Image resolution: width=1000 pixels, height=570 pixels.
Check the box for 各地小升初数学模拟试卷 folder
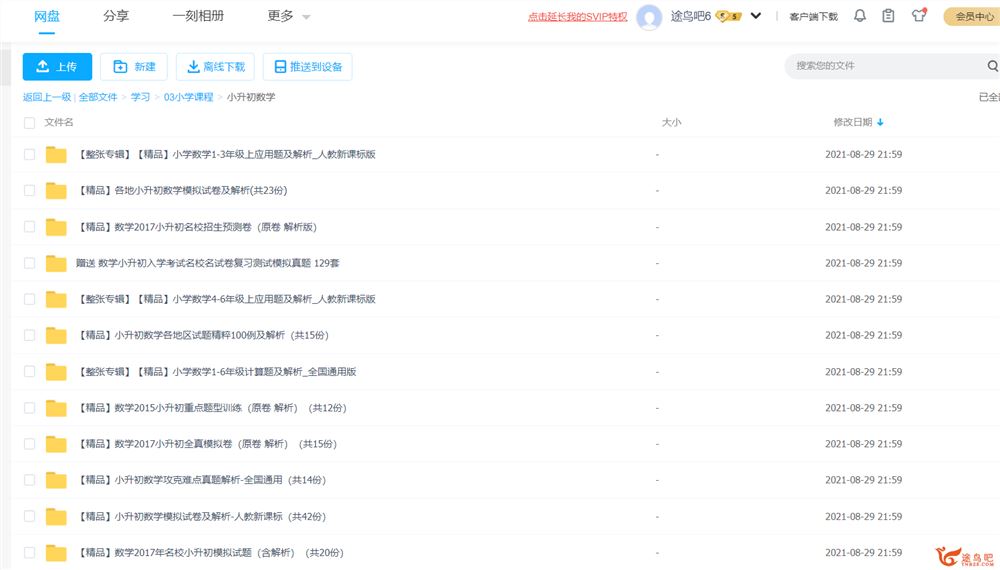[29, 191]
